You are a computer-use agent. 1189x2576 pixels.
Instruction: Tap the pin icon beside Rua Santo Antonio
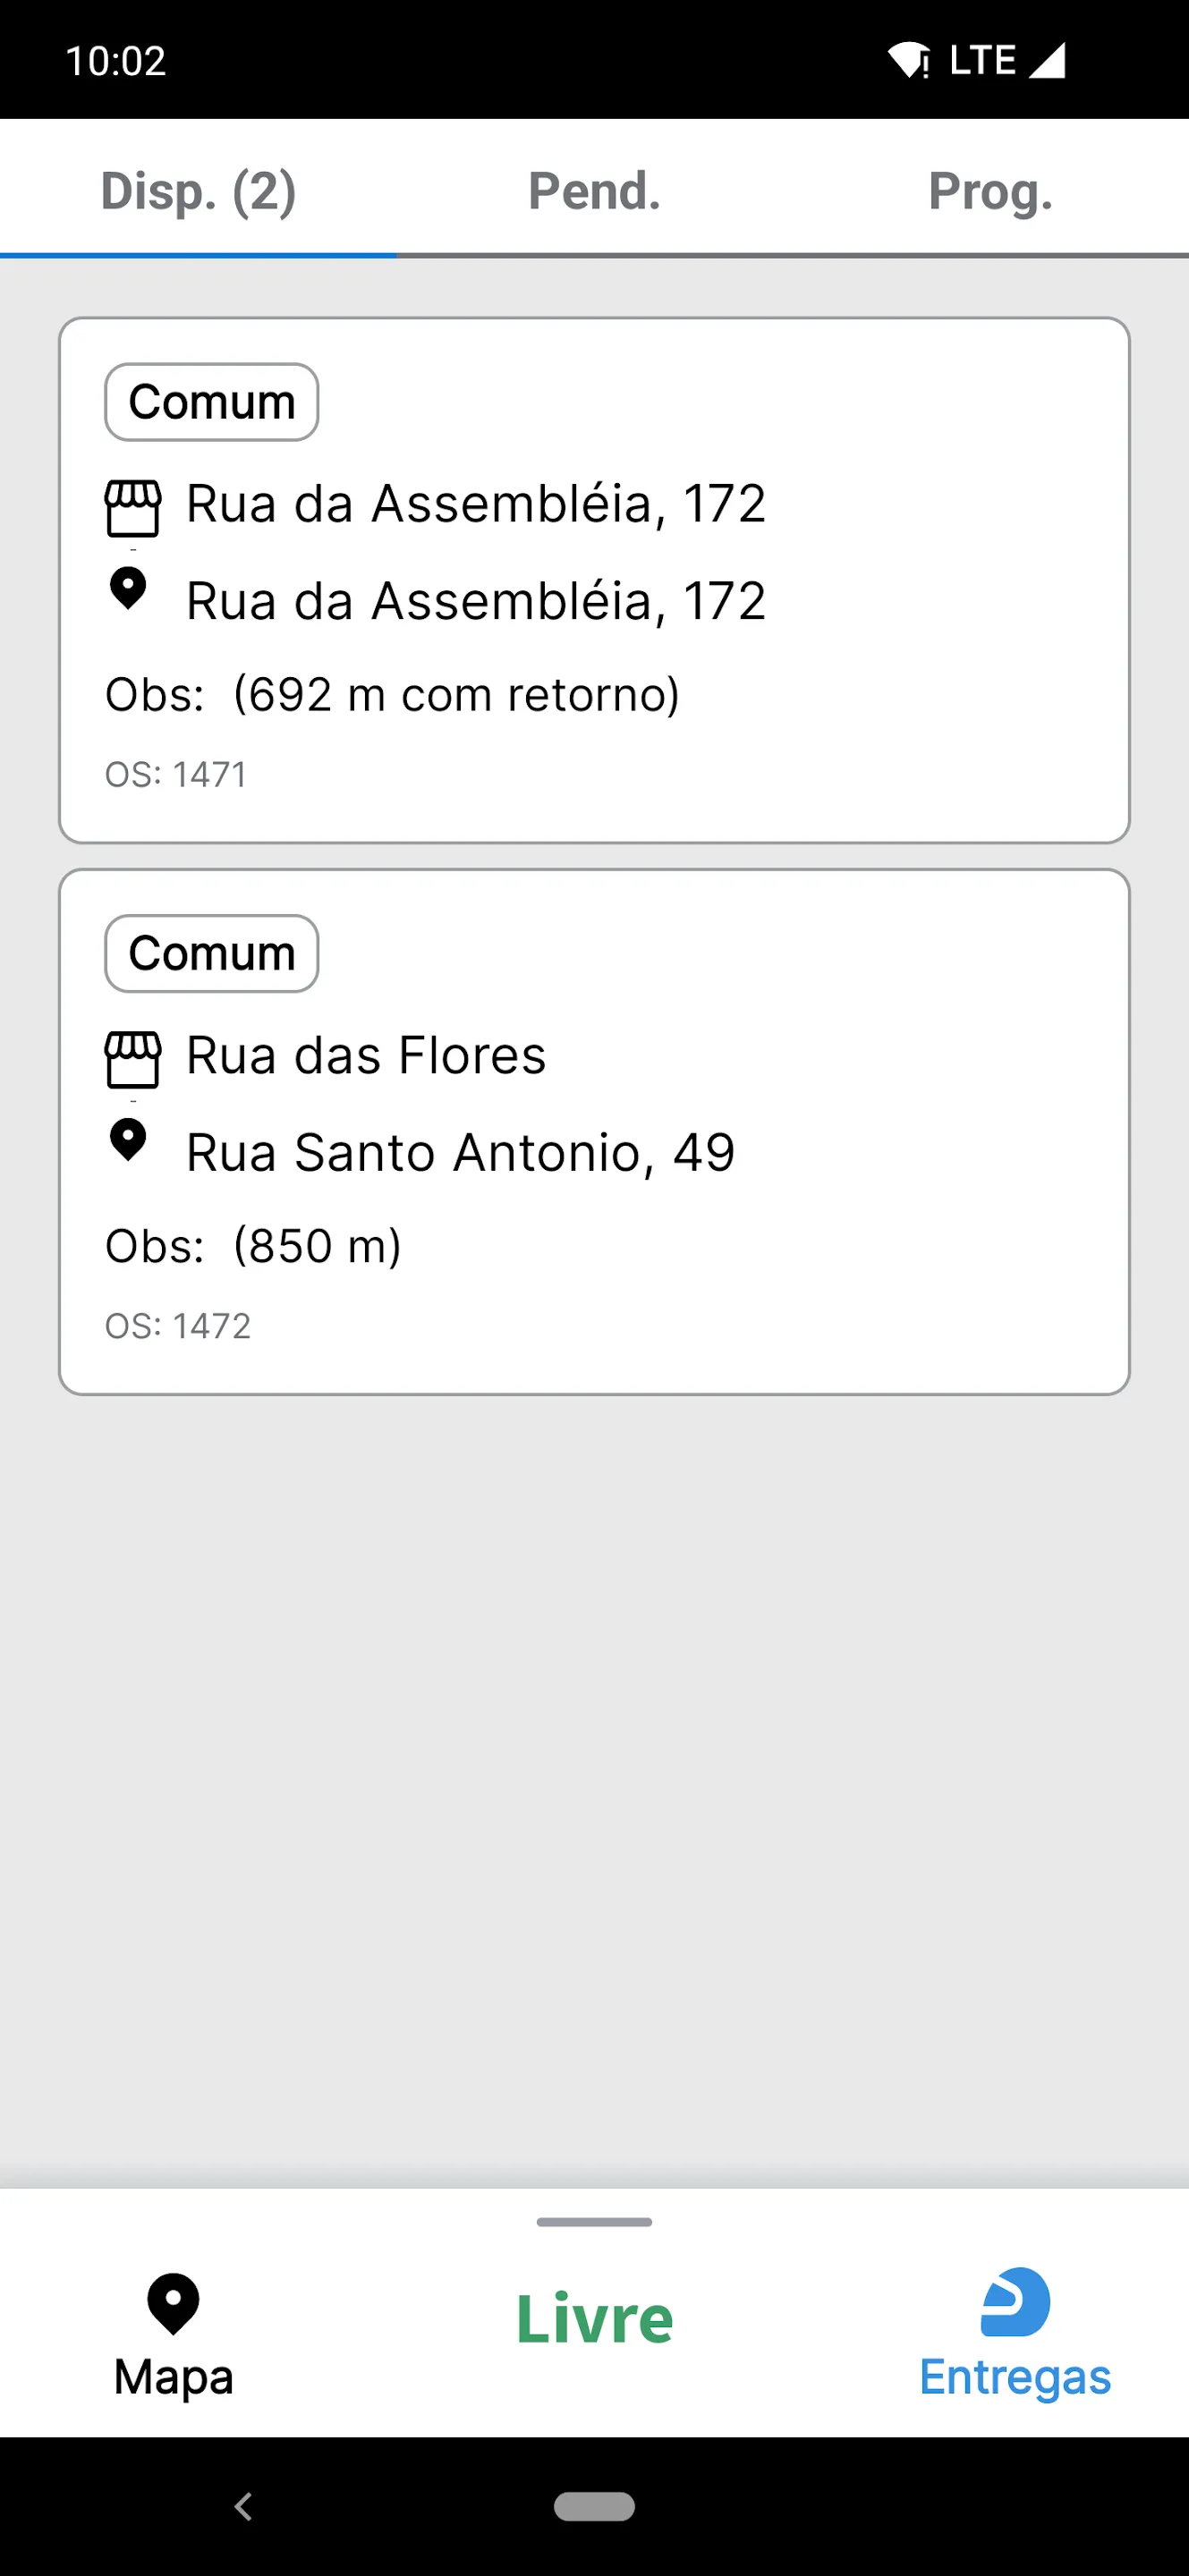[x=128, y=1140]
